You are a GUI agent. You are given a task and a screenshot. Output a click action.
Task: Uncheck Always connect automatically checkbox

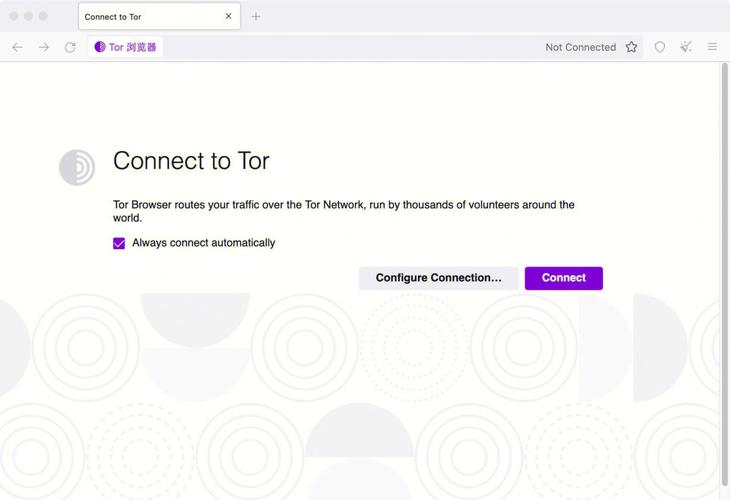[x=119, y=243]
